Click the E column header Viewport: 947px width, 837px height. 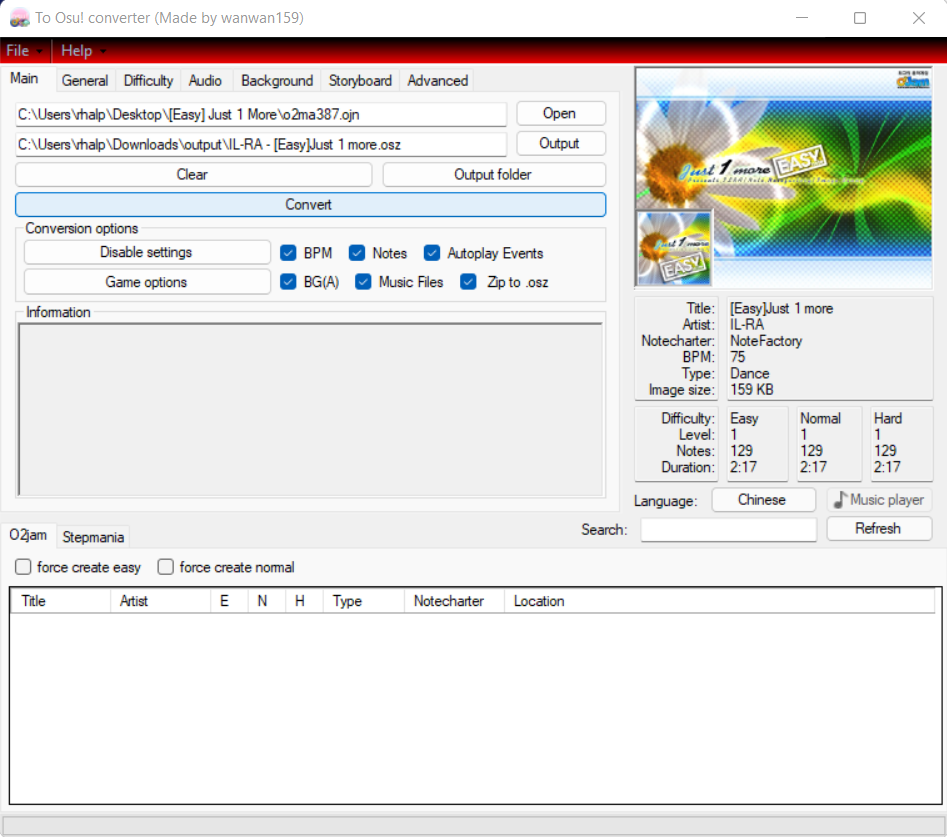click(x=230, y=601)
